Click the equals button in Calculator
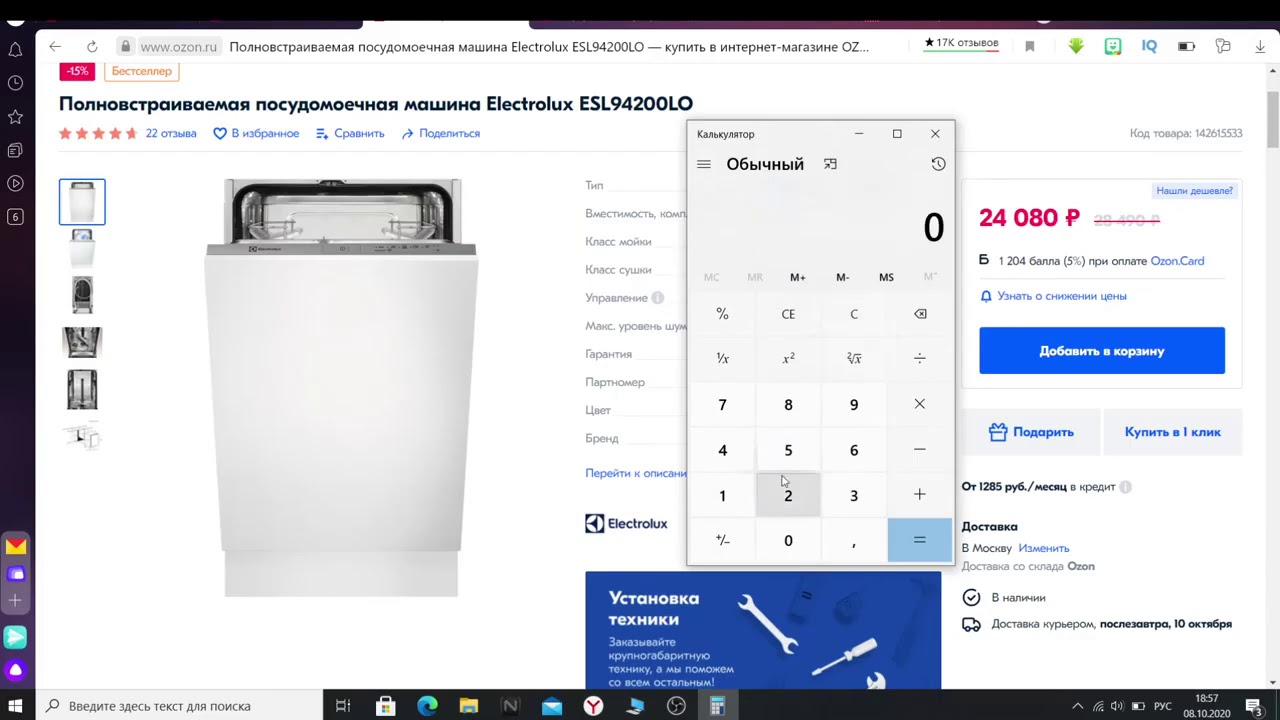Screen dimensions: 1280x720 click(x=920, y=540)
